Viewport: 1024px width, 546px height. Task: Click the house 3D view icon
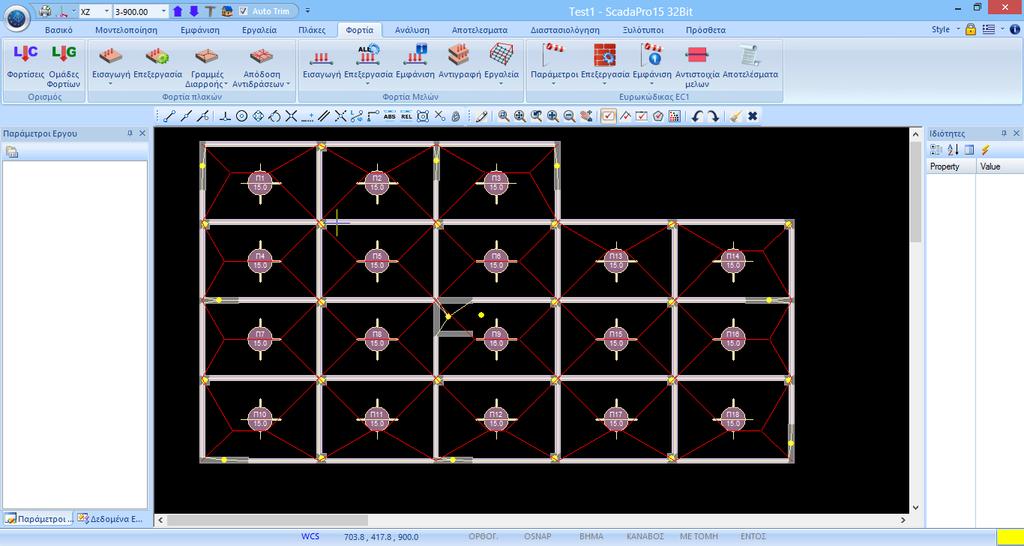[x=227, y=11]
